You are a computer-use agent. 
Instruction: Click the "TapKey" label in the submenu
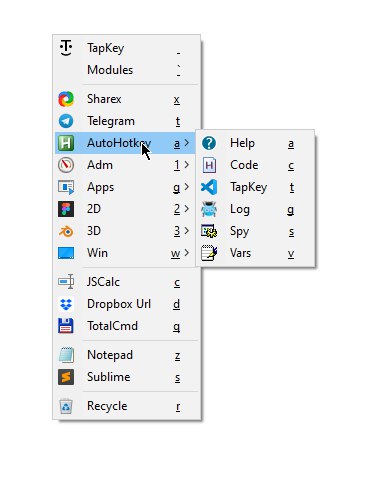248,188
